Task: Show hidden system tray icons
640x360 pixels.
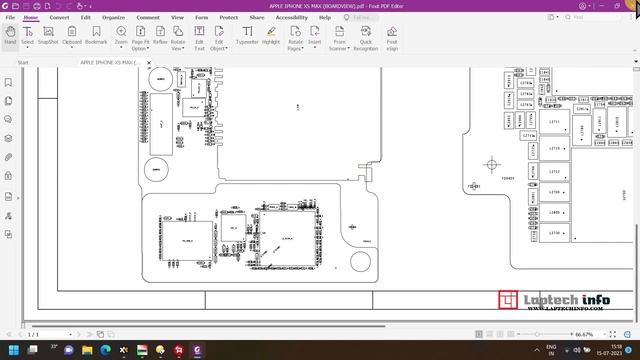Action: click(537, 350)
